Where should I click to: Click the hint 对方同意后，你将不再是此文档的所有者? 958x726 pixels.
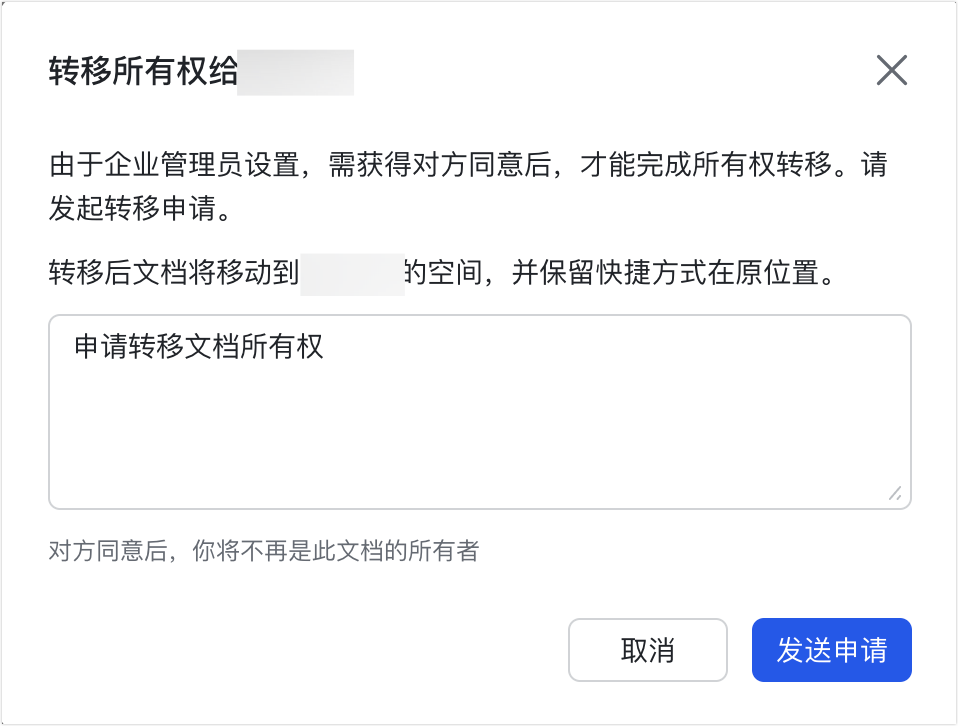264,551
